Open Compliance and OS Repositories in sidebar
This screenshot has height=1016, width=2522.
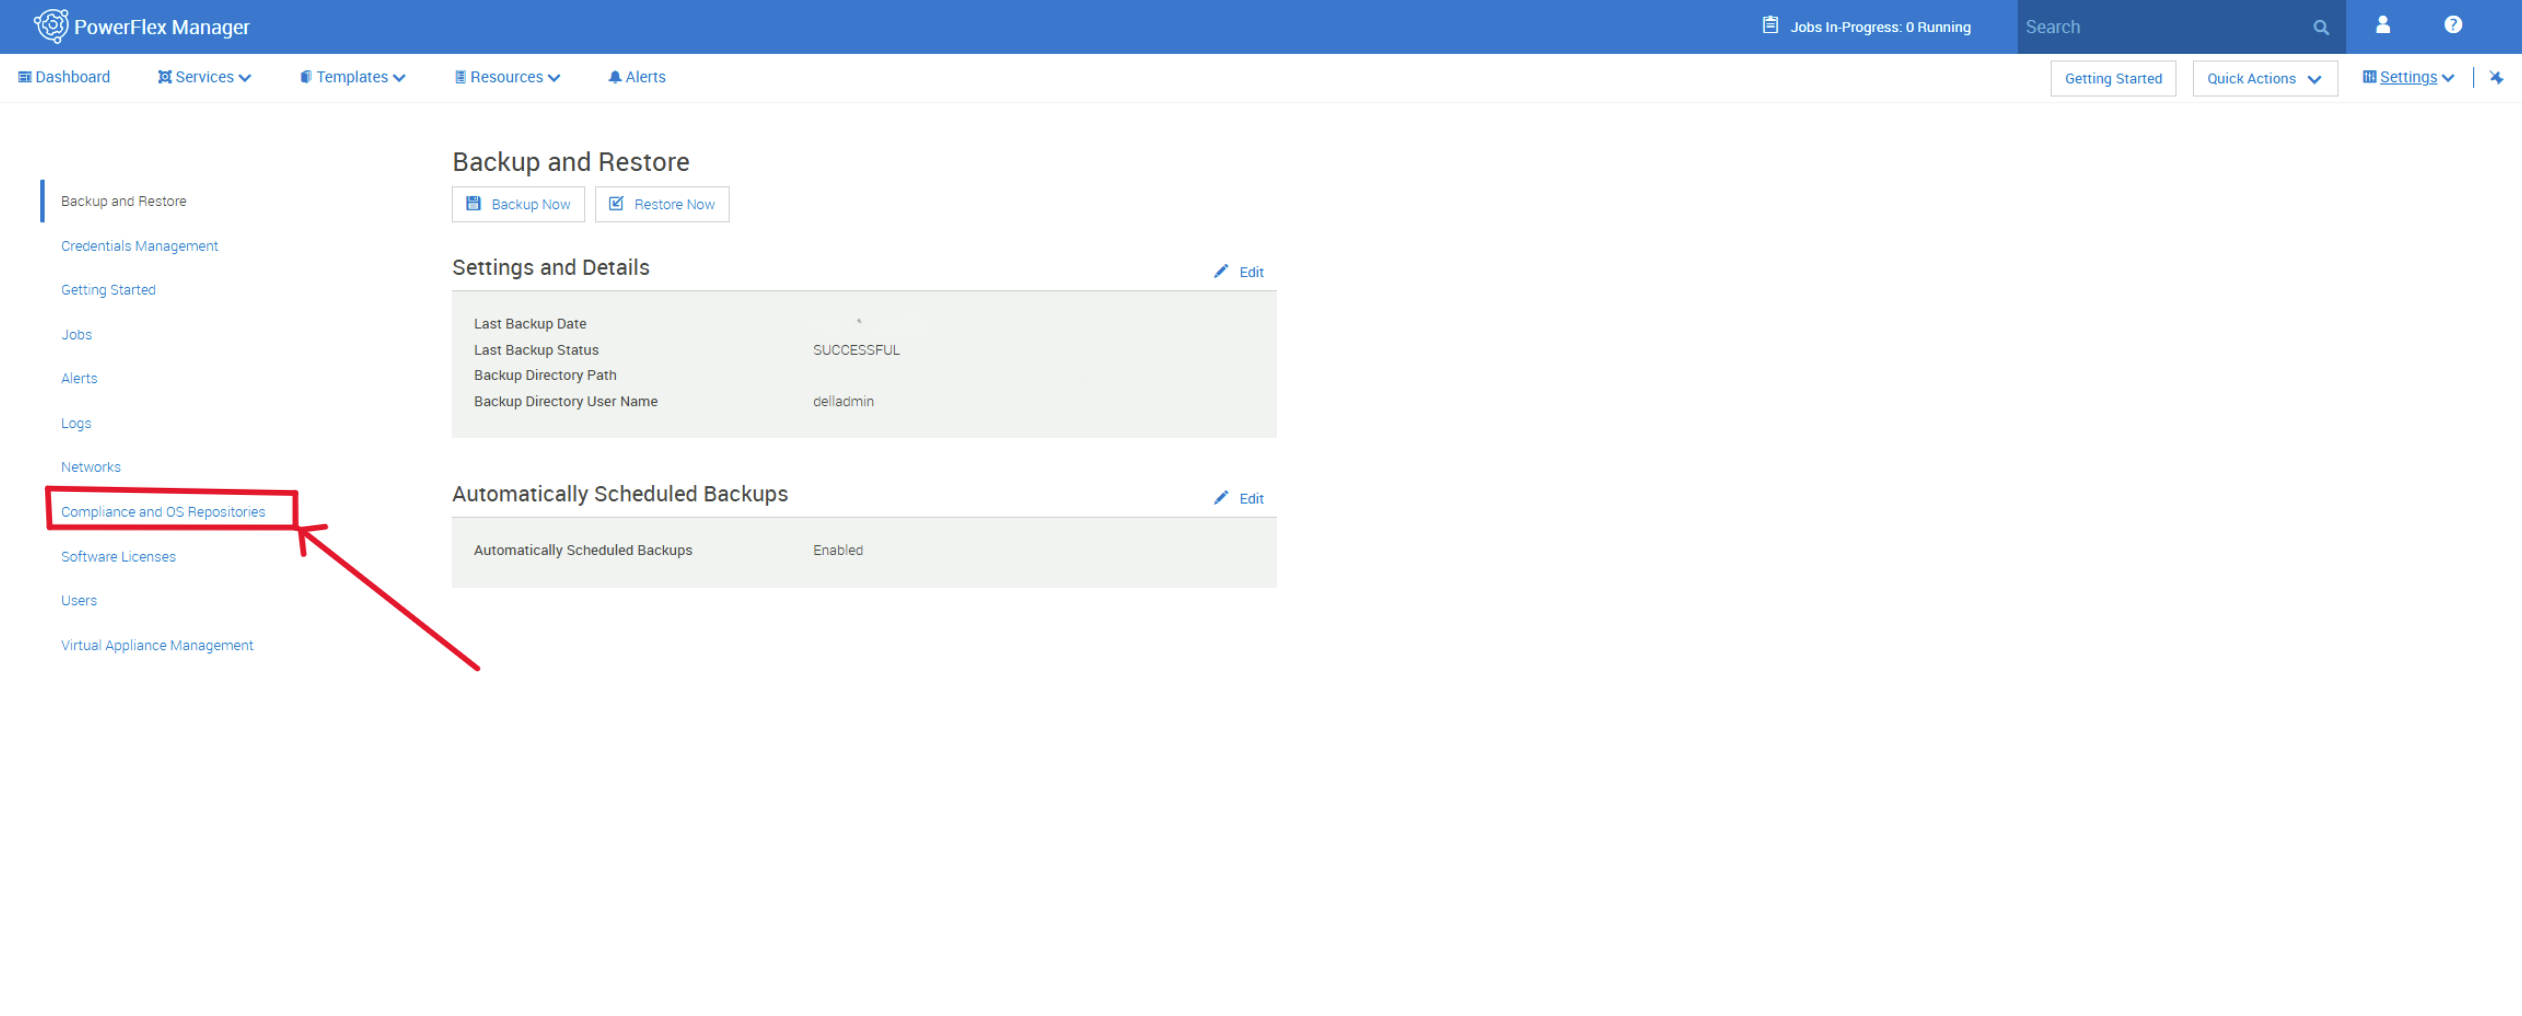click(x=163, y=511)
